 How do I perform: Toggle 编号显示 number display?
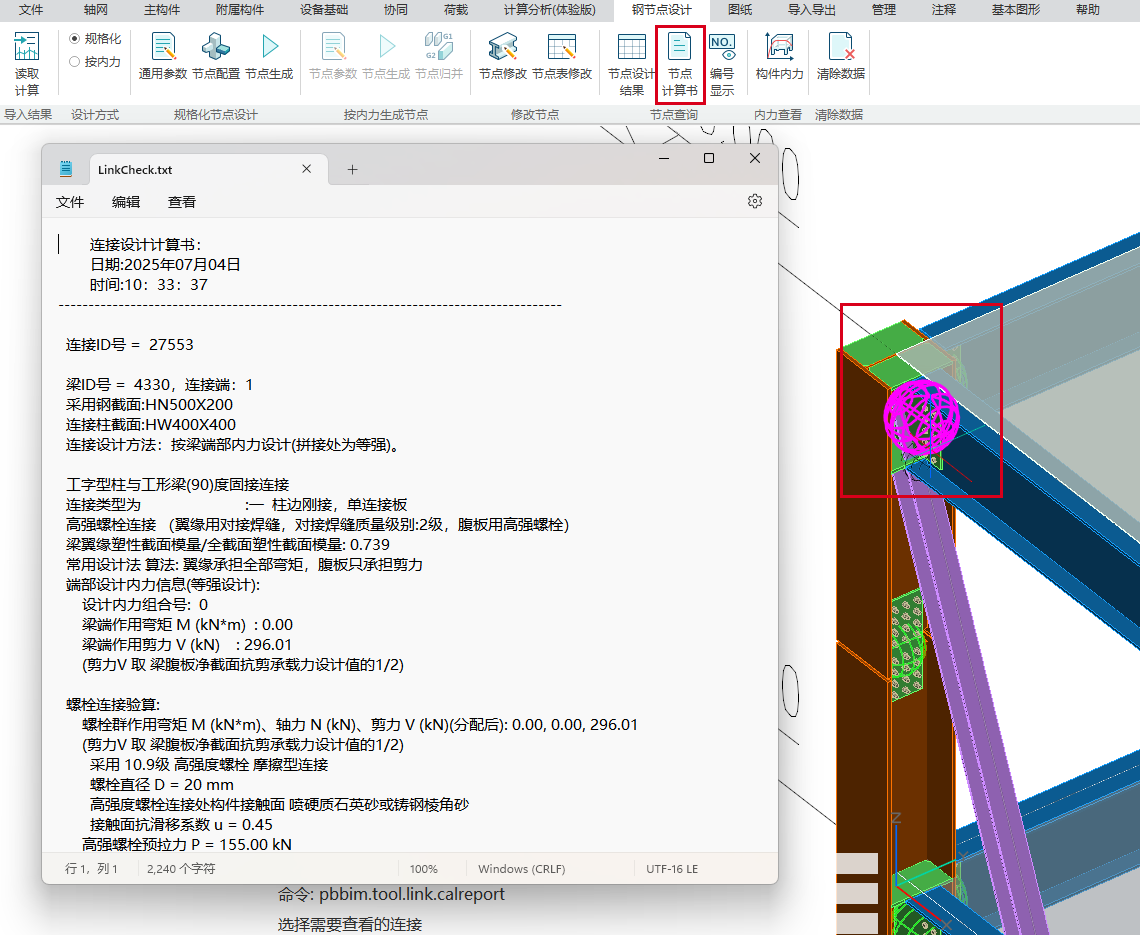click(722, 63)
